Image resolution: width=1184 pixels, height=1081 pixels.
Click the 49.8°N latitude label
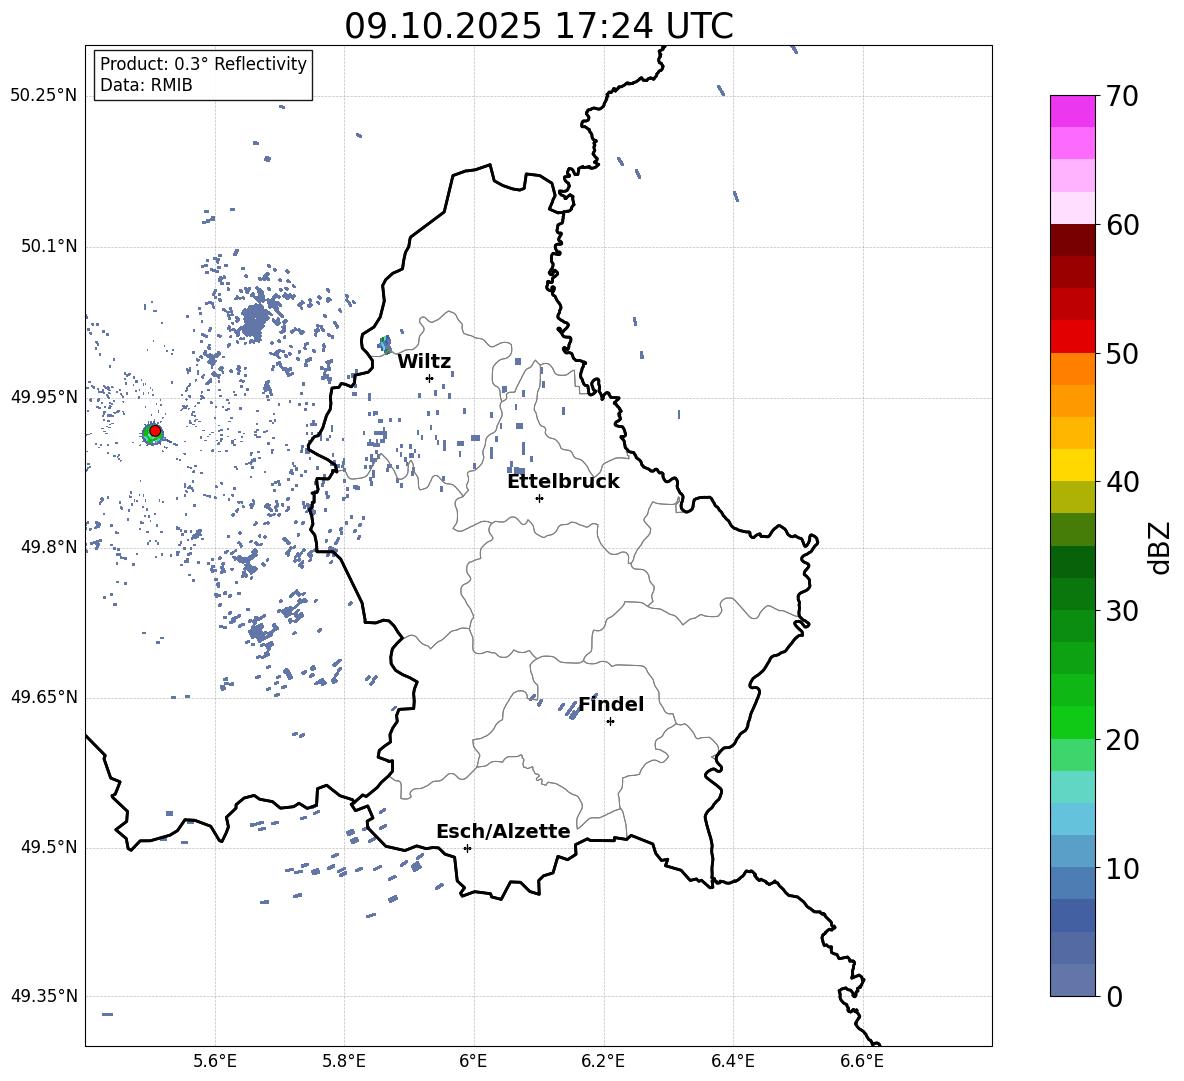[x=48, y=547]
